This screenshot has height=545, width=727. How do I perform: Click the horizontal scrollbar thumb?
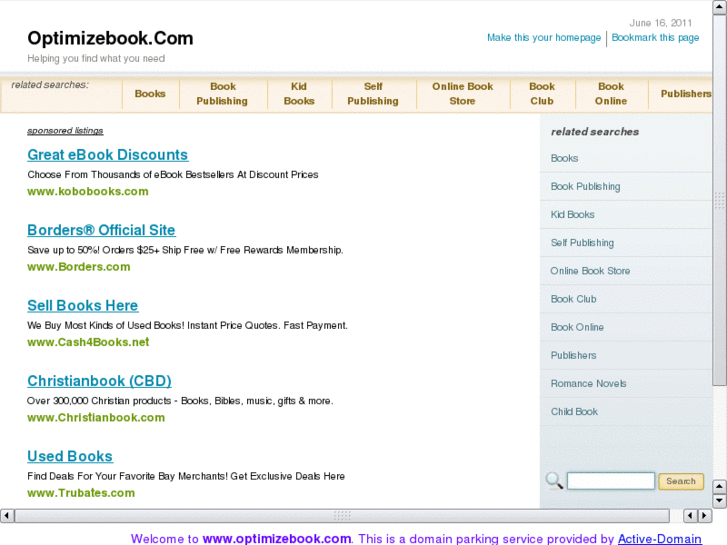pos(342,515)
